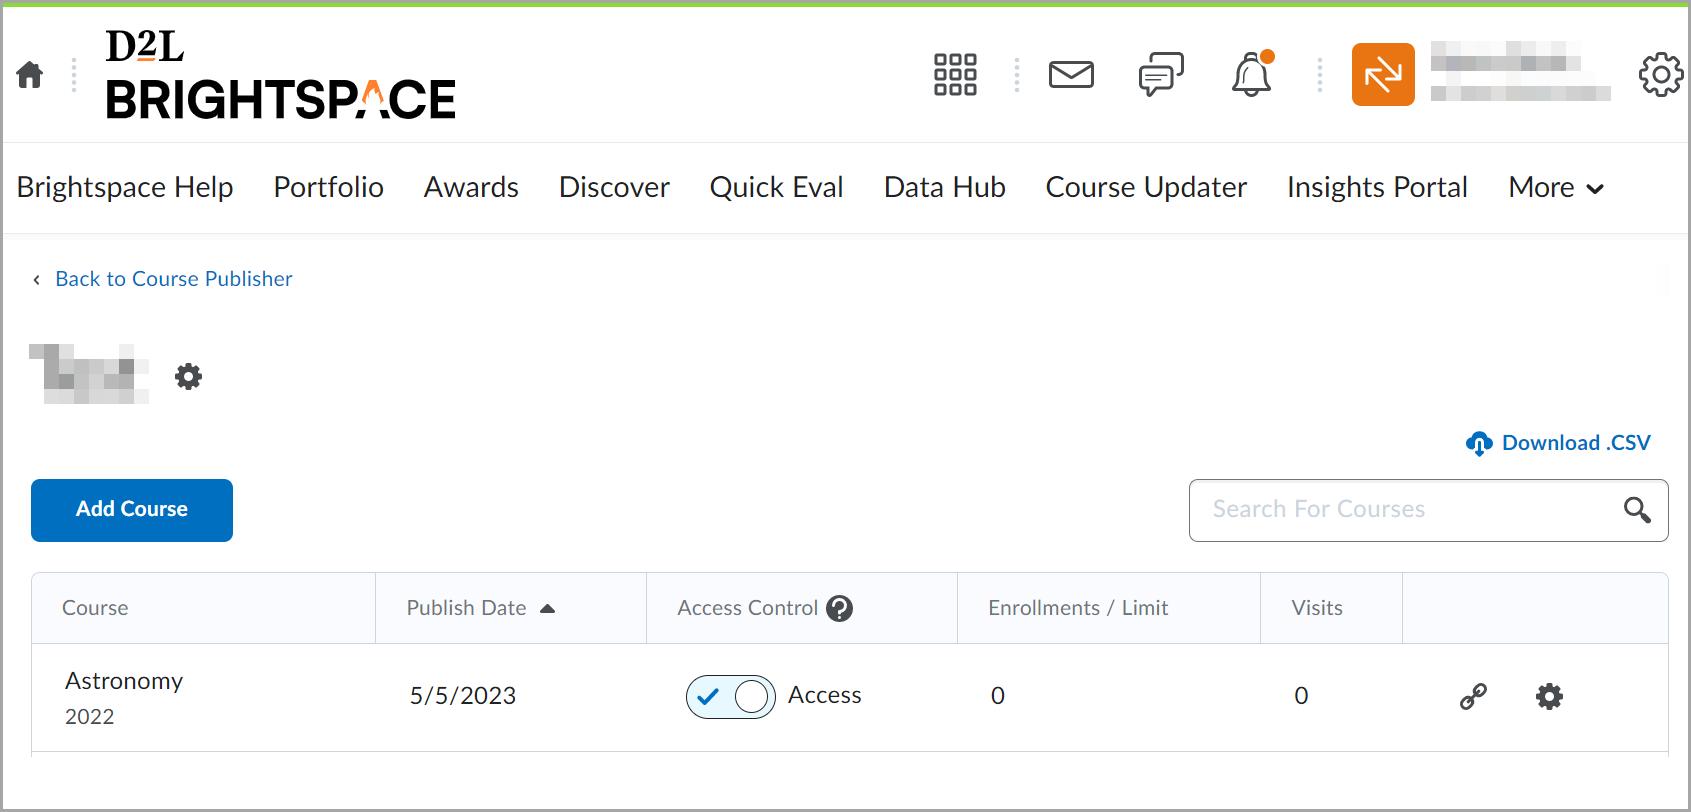Click the Visits column header
This screenshot has width=1691, height=812.
coord(1317,608)
